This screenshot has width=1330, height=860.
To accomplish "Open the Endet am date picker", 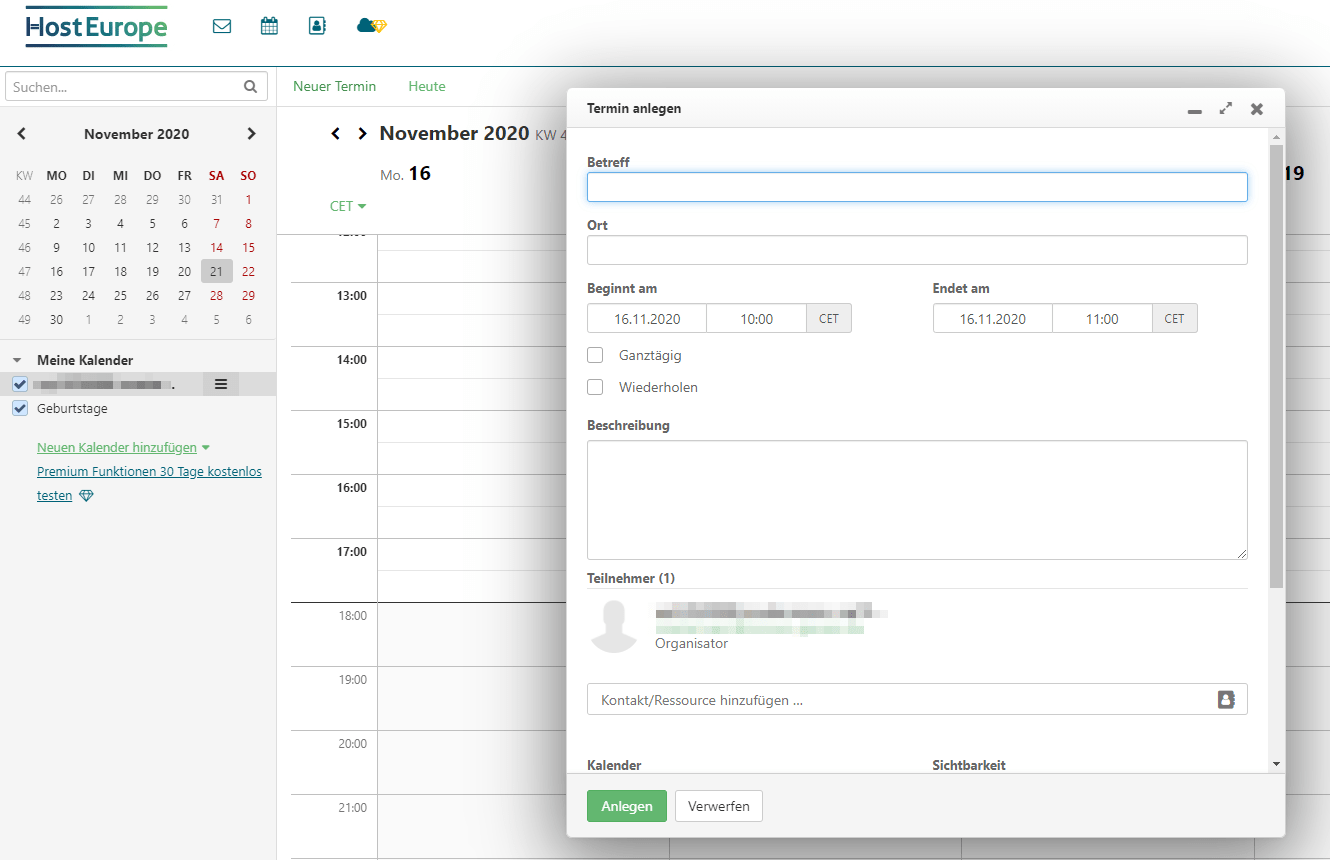I will click(x=993, y=319).
